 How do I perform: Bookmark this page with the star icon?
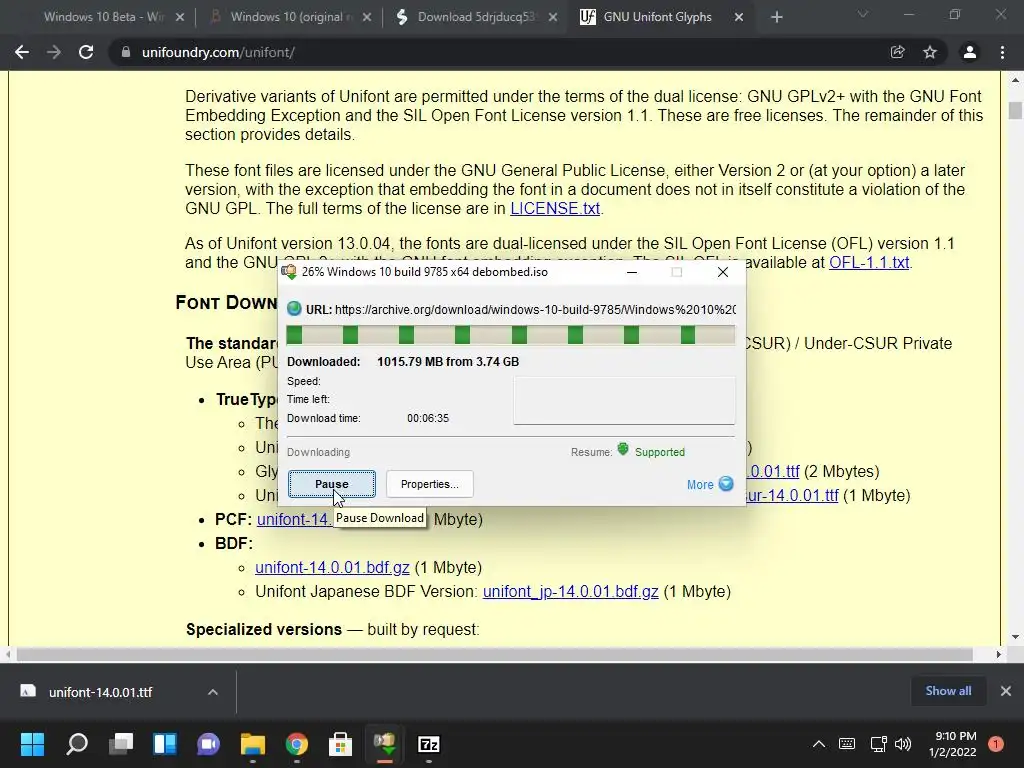(x=930, y=52)
